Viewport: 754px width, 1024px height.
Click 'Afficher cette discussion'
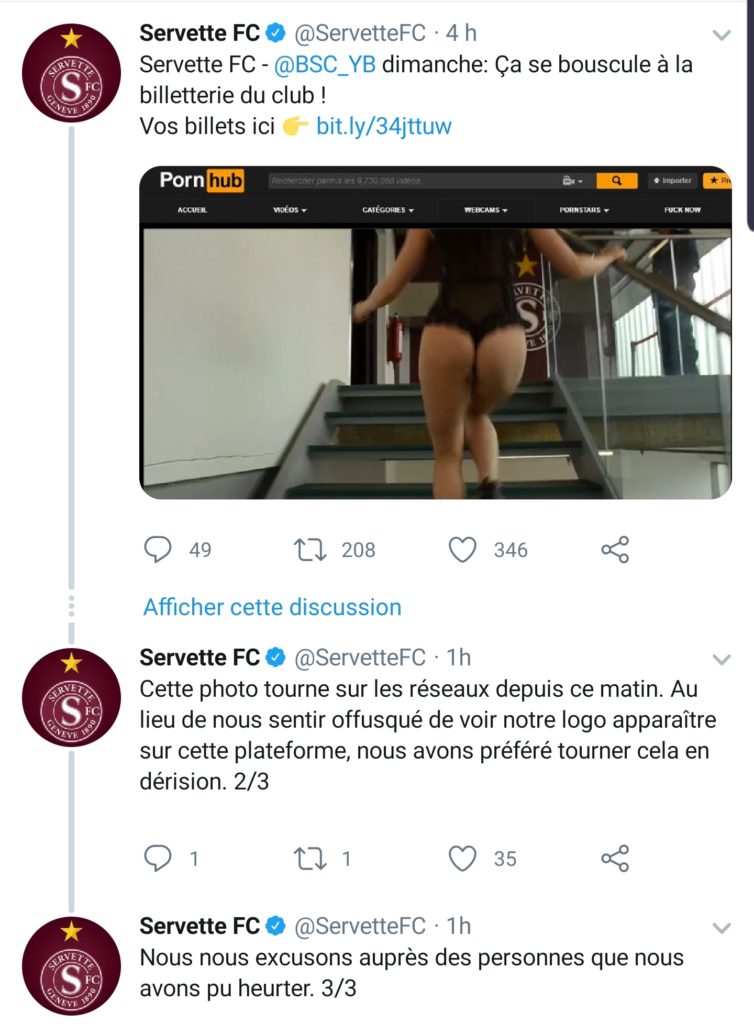pyautogui.click(x=272, y=607)
